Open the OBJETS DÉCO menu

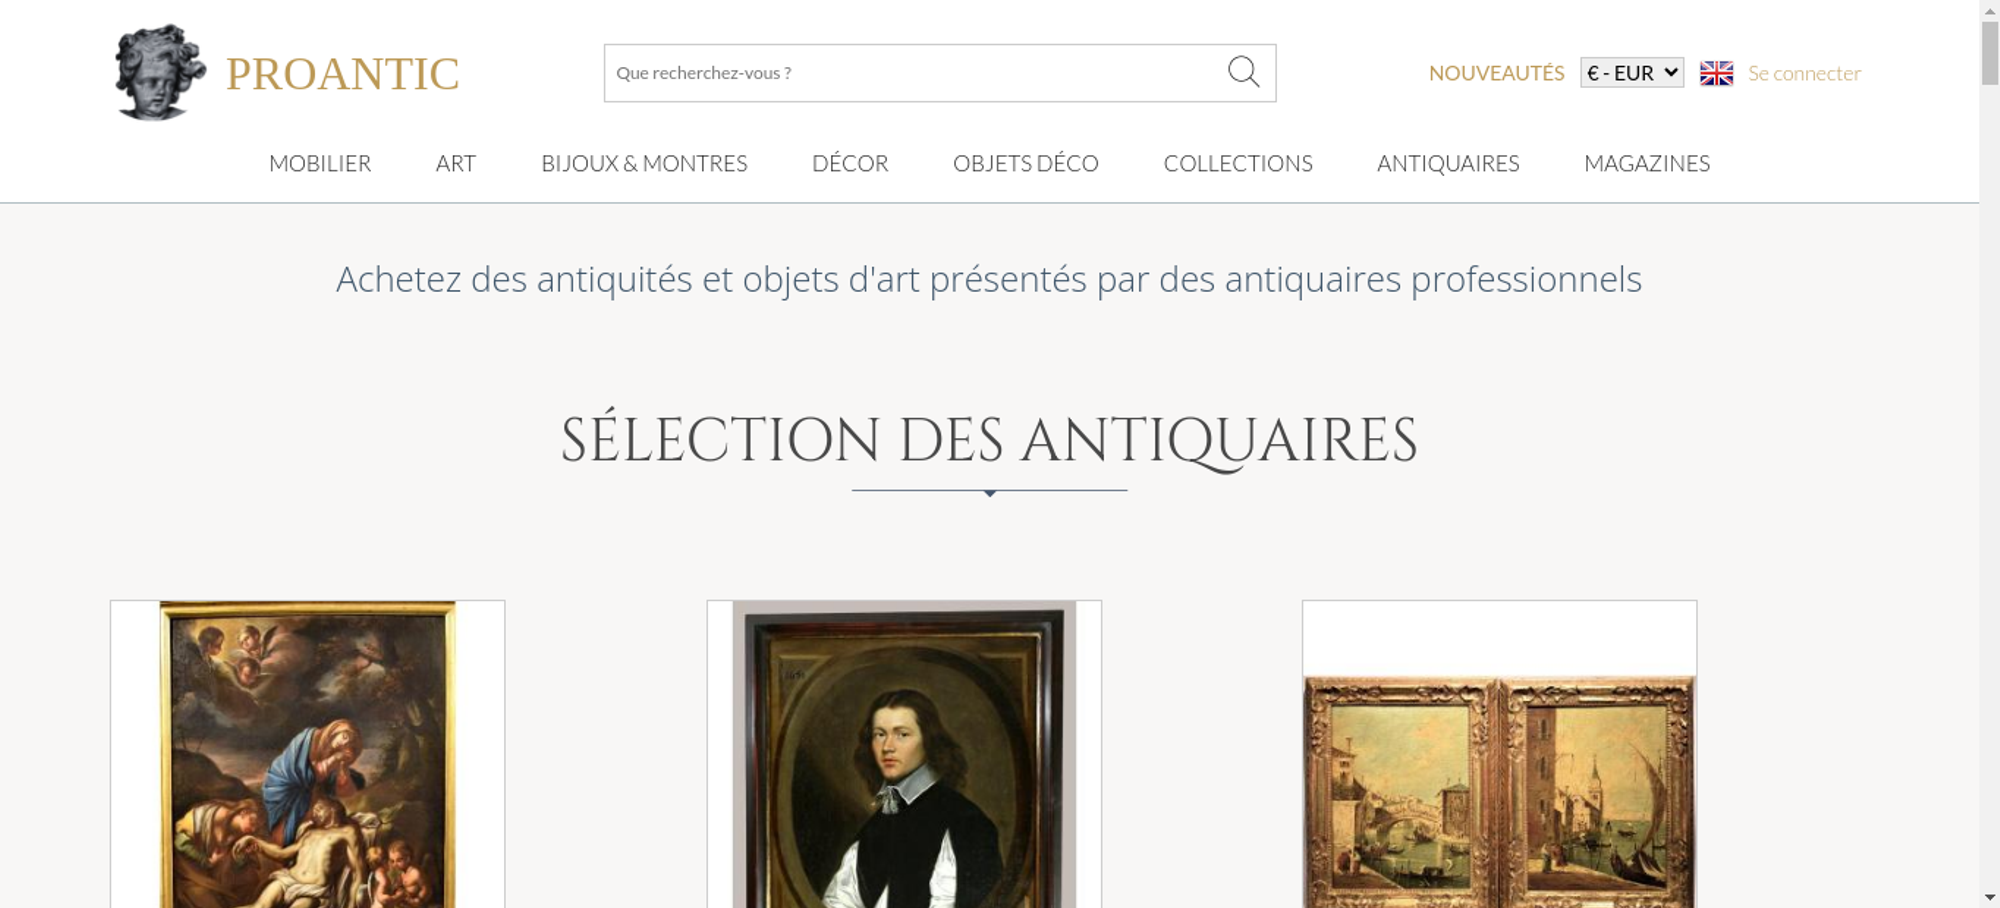(1026, 163)
